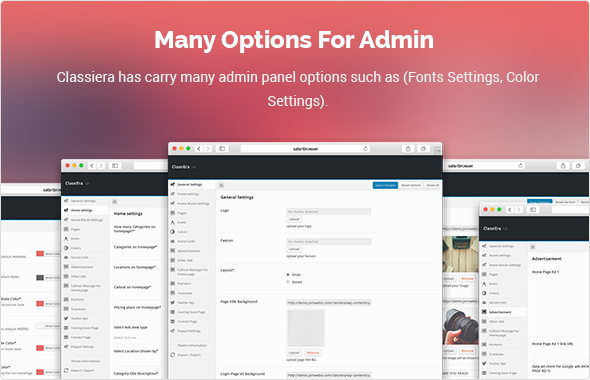The height and width of the screenshot is (380, 590).
Task: Click the Page title Background URL field
Action: [329, 302]
